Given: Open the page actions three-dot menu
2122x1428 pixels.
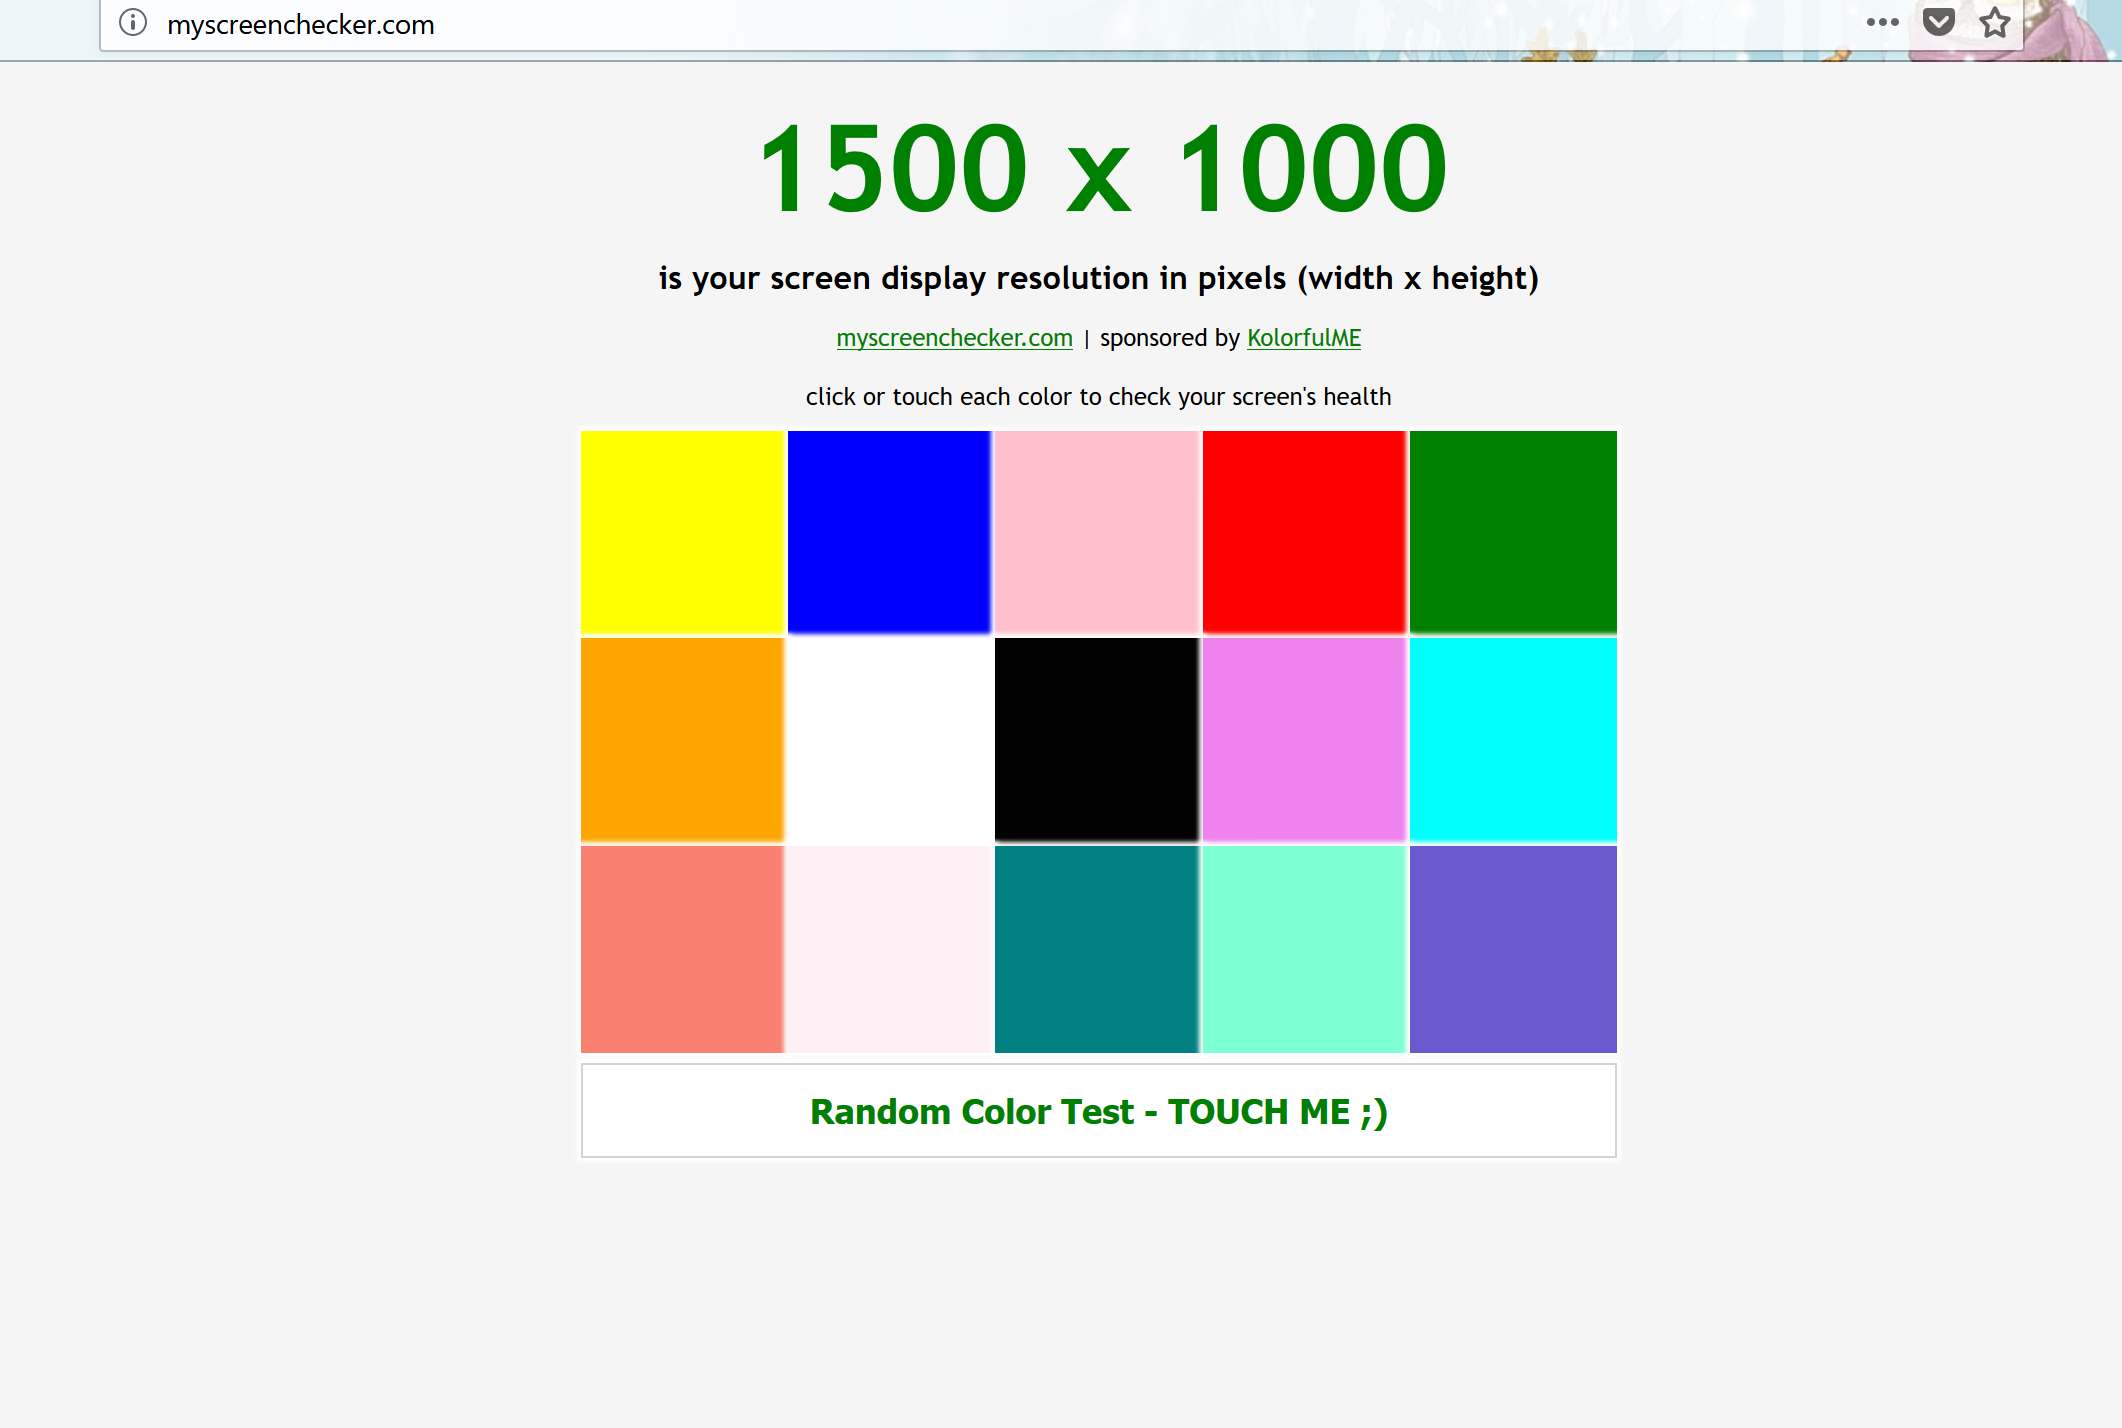Looking at the screenshot, I should [1882, 22].
